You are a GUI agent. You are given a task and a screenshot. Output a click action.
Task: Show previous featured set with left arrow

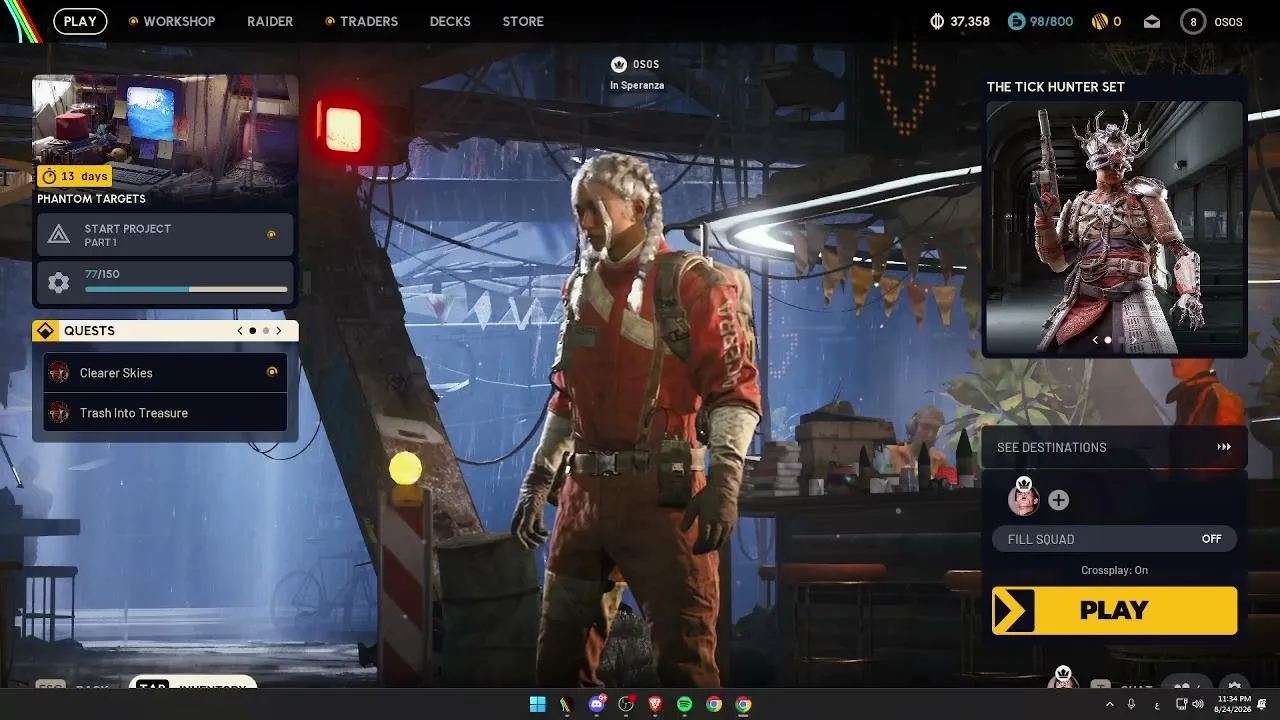pyautogui.click(x=1095, y=340)
